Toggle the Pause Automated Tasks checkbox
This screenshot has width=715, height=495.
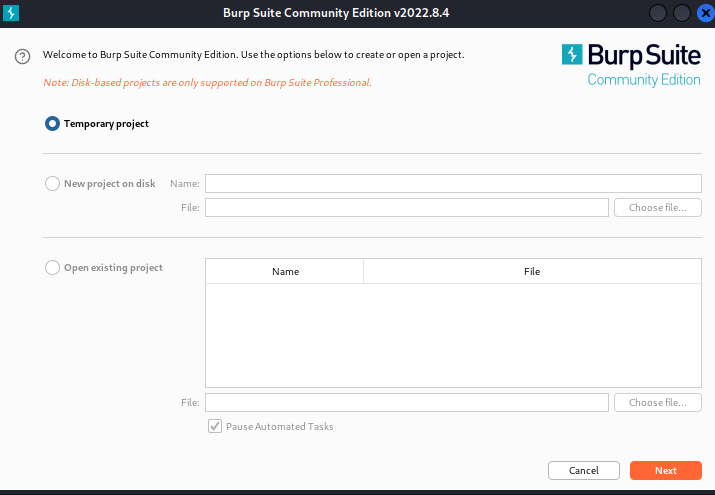click(x=215, y=426)
